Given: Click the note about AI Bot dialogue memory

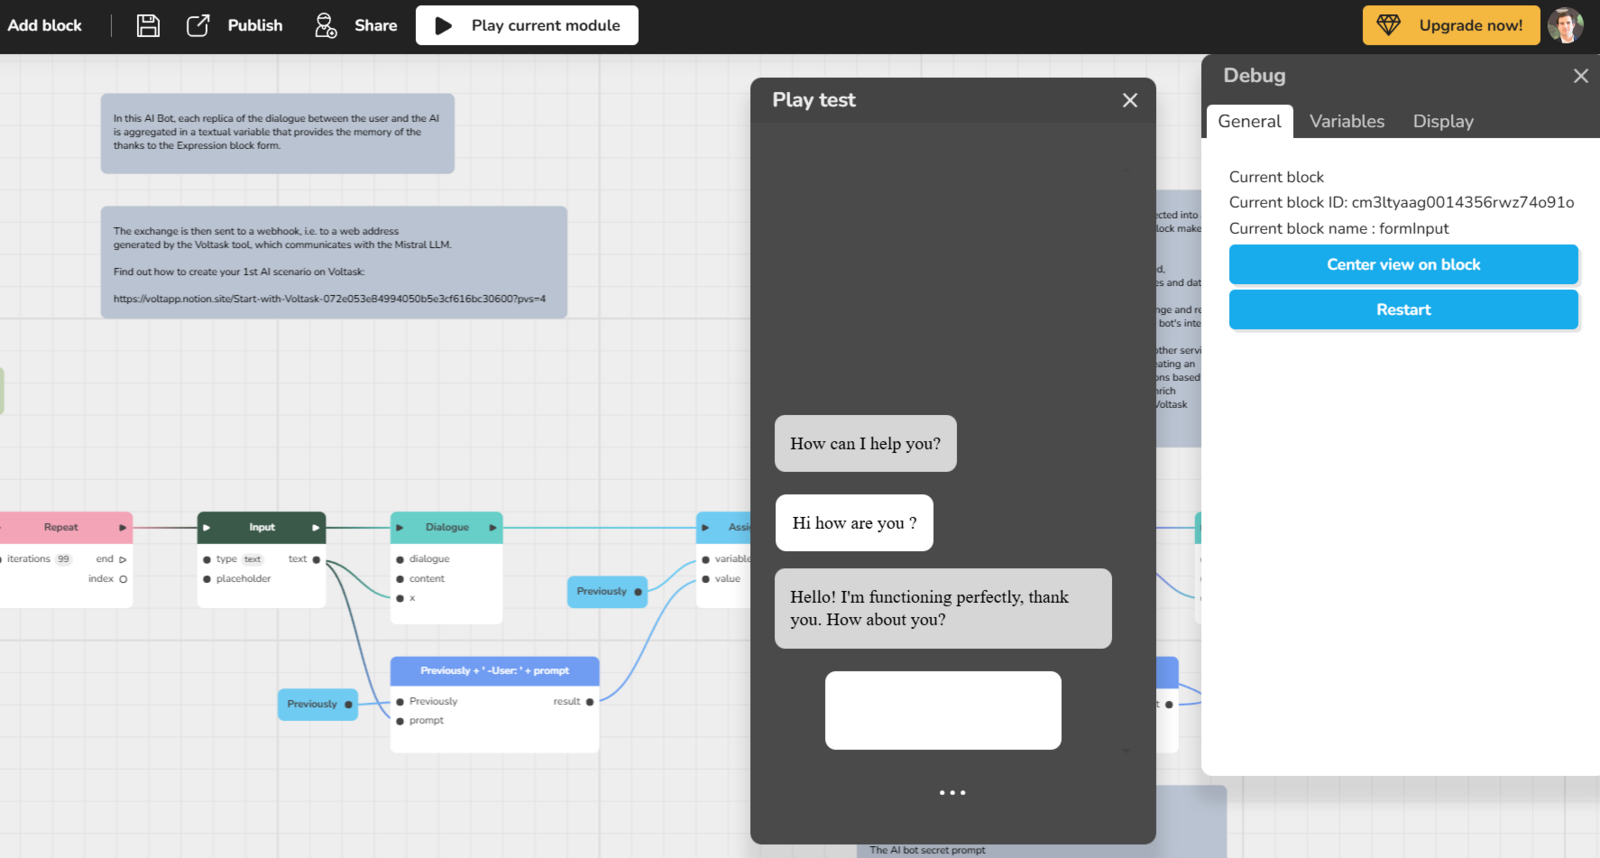Looking at the screenshot, I should (277, 133).
